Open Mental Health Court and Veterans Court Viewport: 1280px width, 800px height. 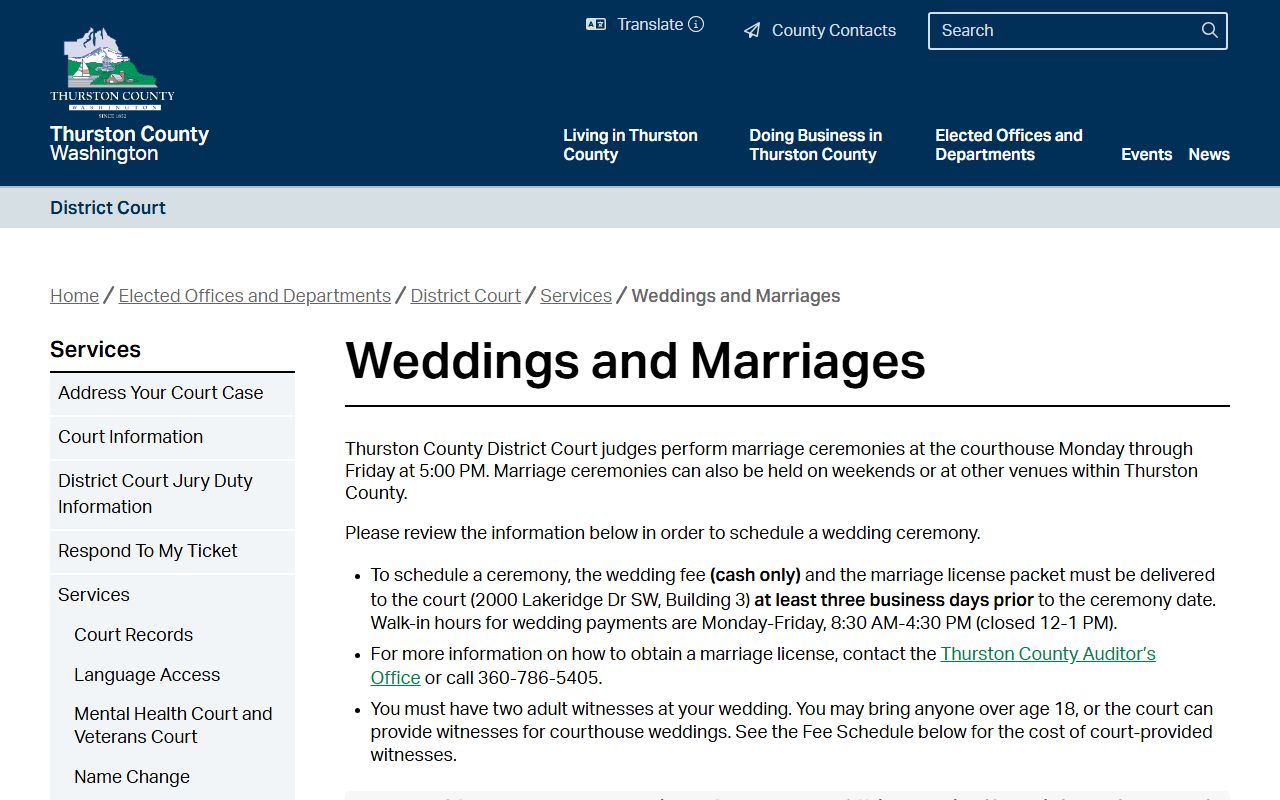[173, 725]
